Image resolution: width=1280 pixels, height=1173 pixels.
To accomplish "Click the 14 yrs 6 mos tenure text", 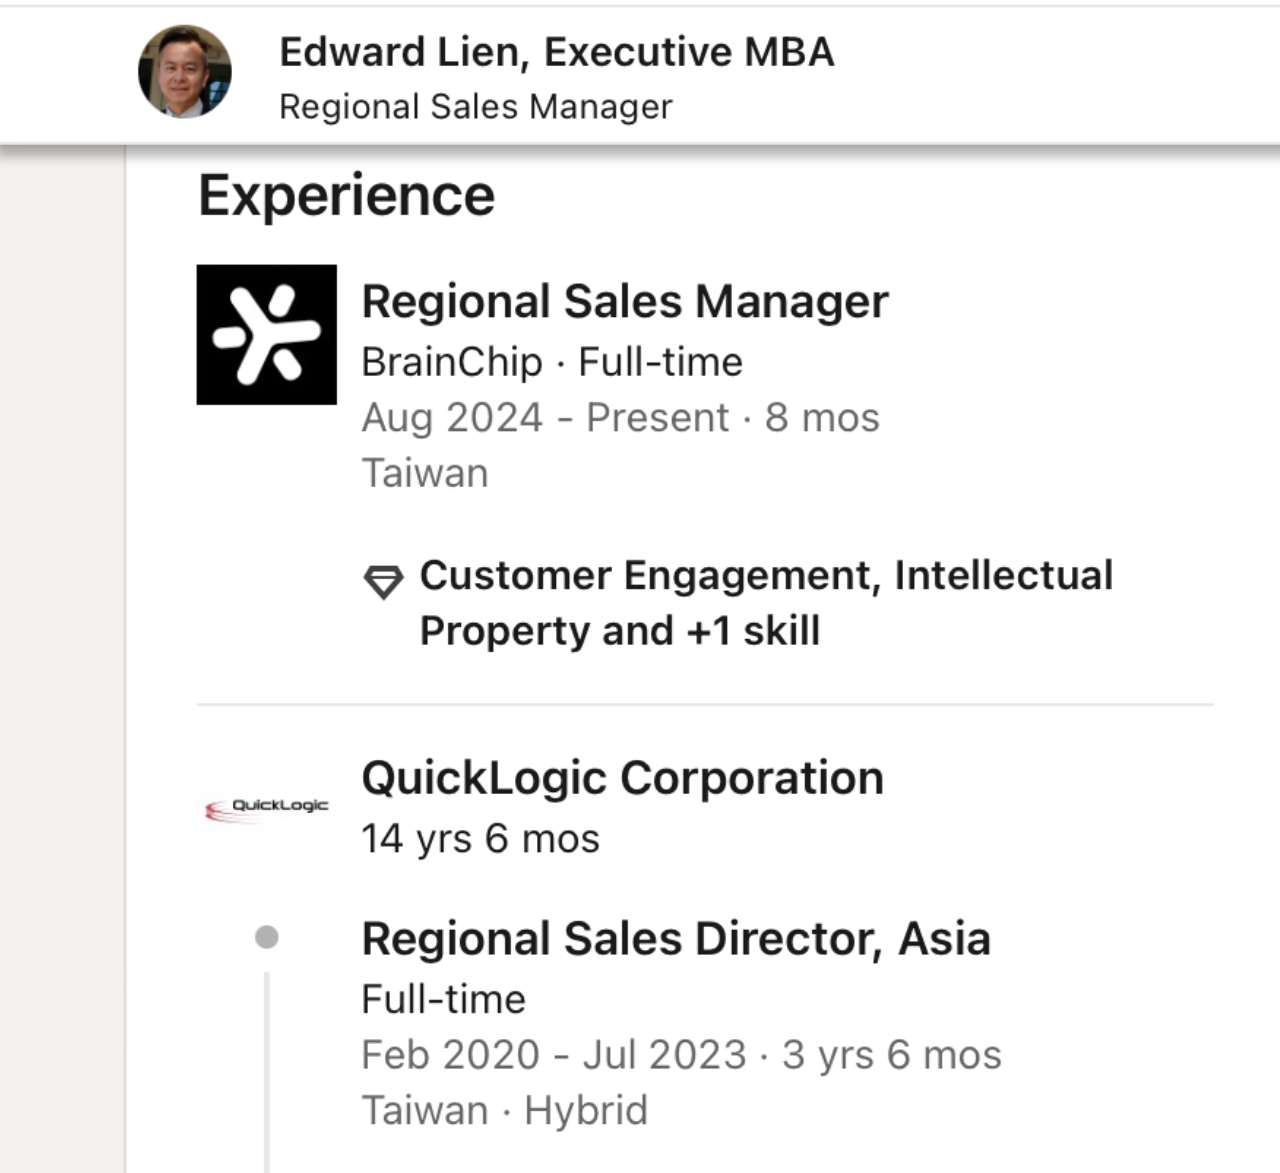I will pyautogui.click(x=480, y=839).
